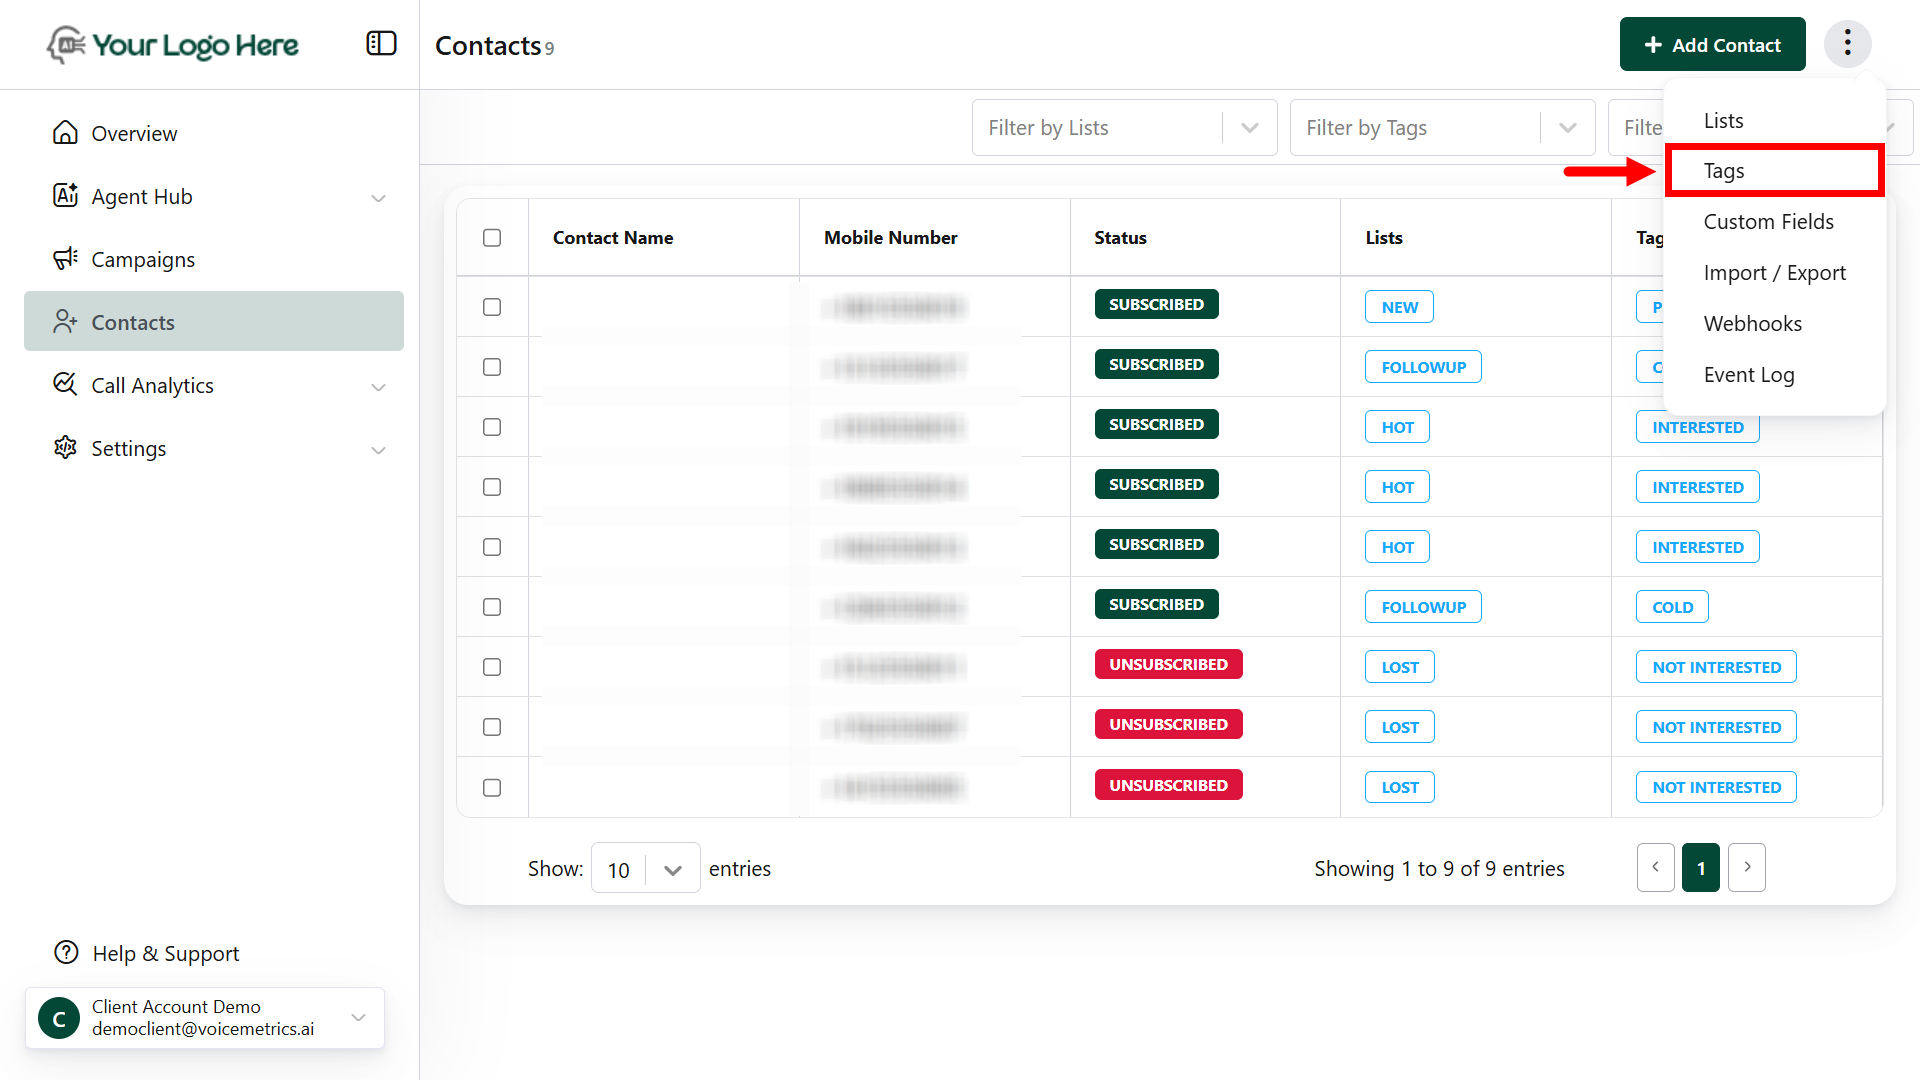This screenshot has width=1920, height=1080.
Task: Click the Call Analytics icon
Action: [x=65, y=385]
